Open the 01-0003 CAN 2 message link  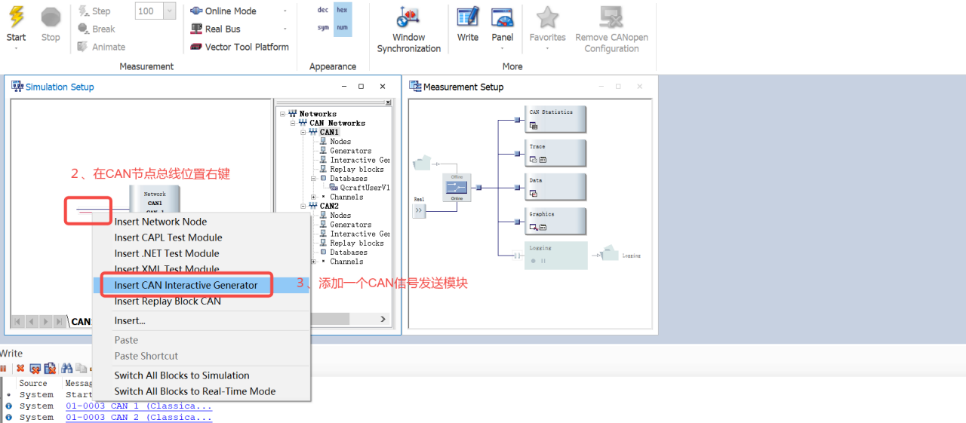click(x=139, y=417)
